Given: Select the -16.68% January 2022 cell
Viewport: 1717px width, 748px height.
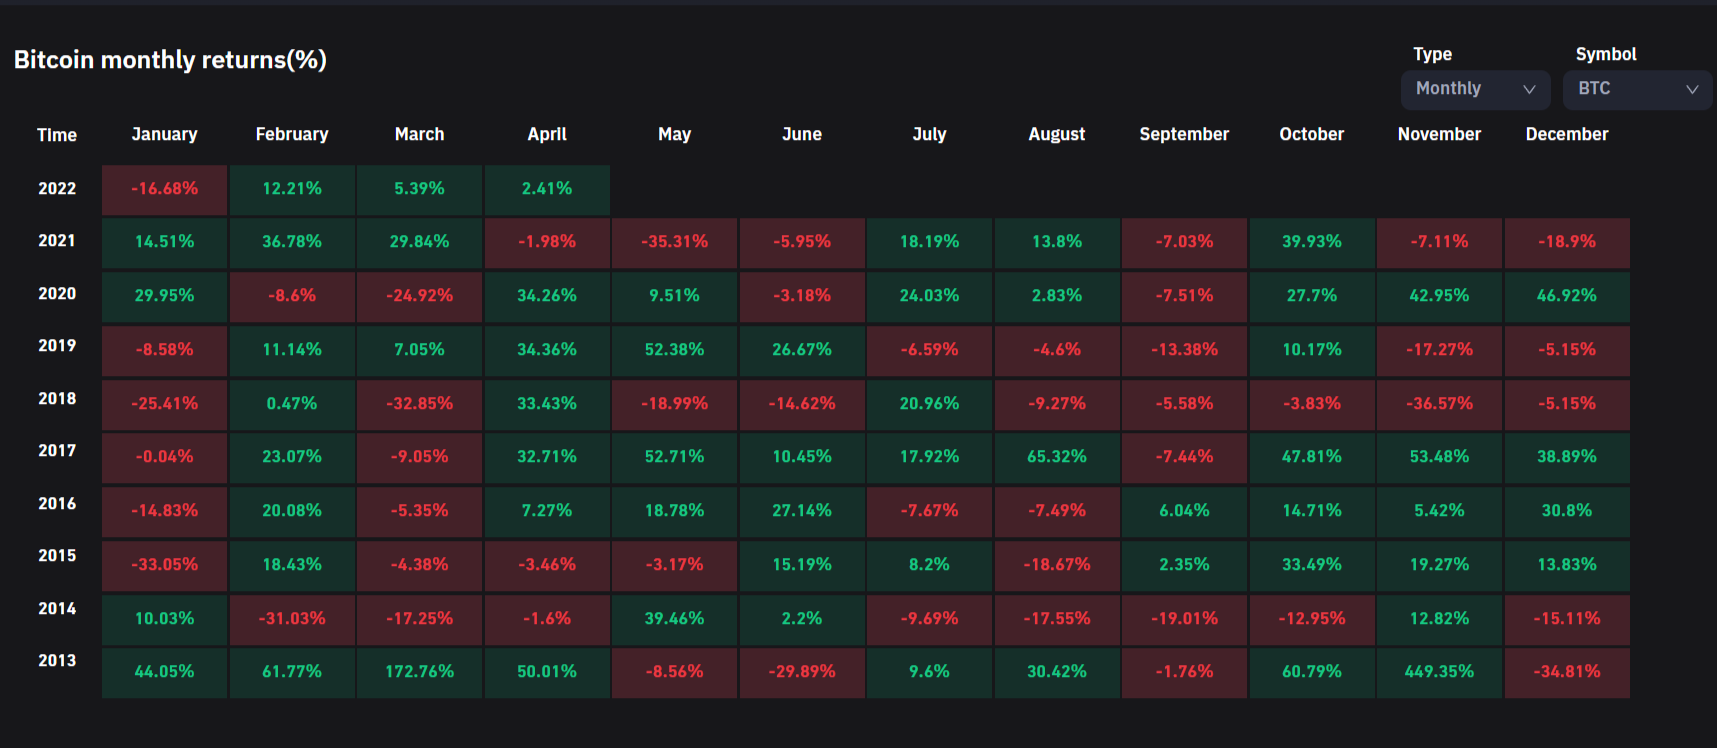Looking at the screenshot, I should coord(164,189).
